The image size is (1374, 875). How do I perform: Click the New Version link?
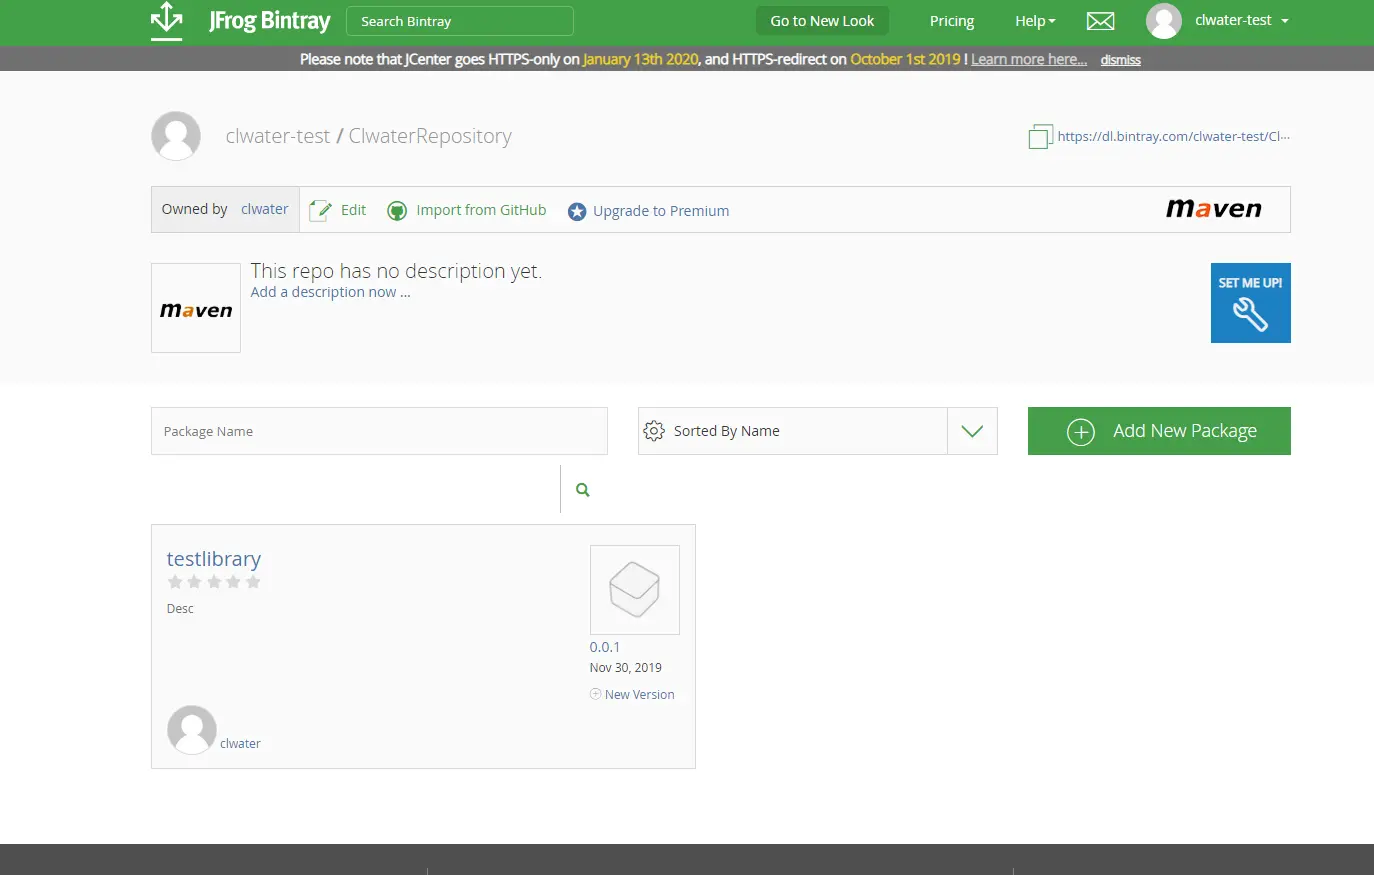coord(640,695)
